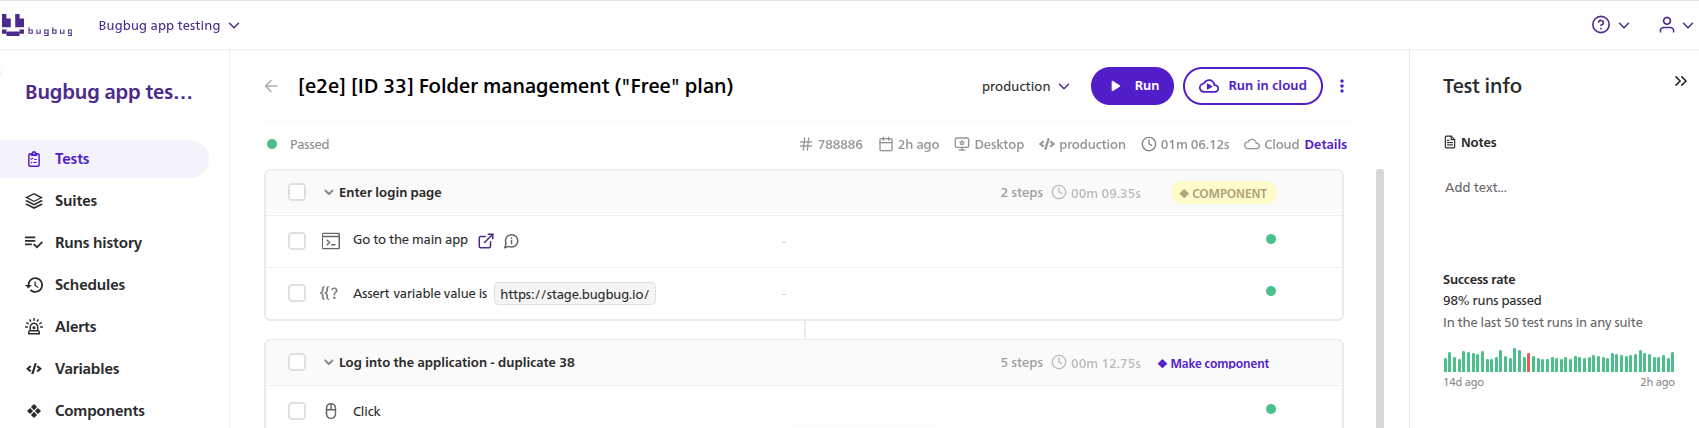Tick checkbox for Assert variable value step
The width and height of the screenshot is (1699, 428).
click(297, 293)
